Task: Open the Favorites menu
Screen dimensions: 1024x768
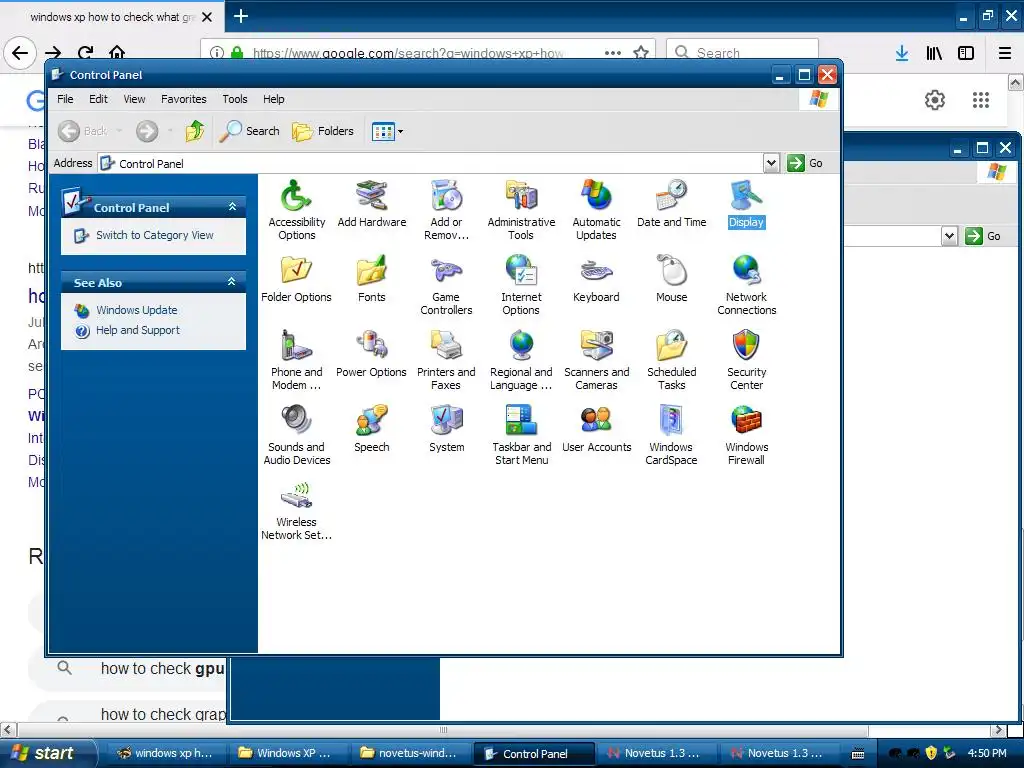Action: 184,99
